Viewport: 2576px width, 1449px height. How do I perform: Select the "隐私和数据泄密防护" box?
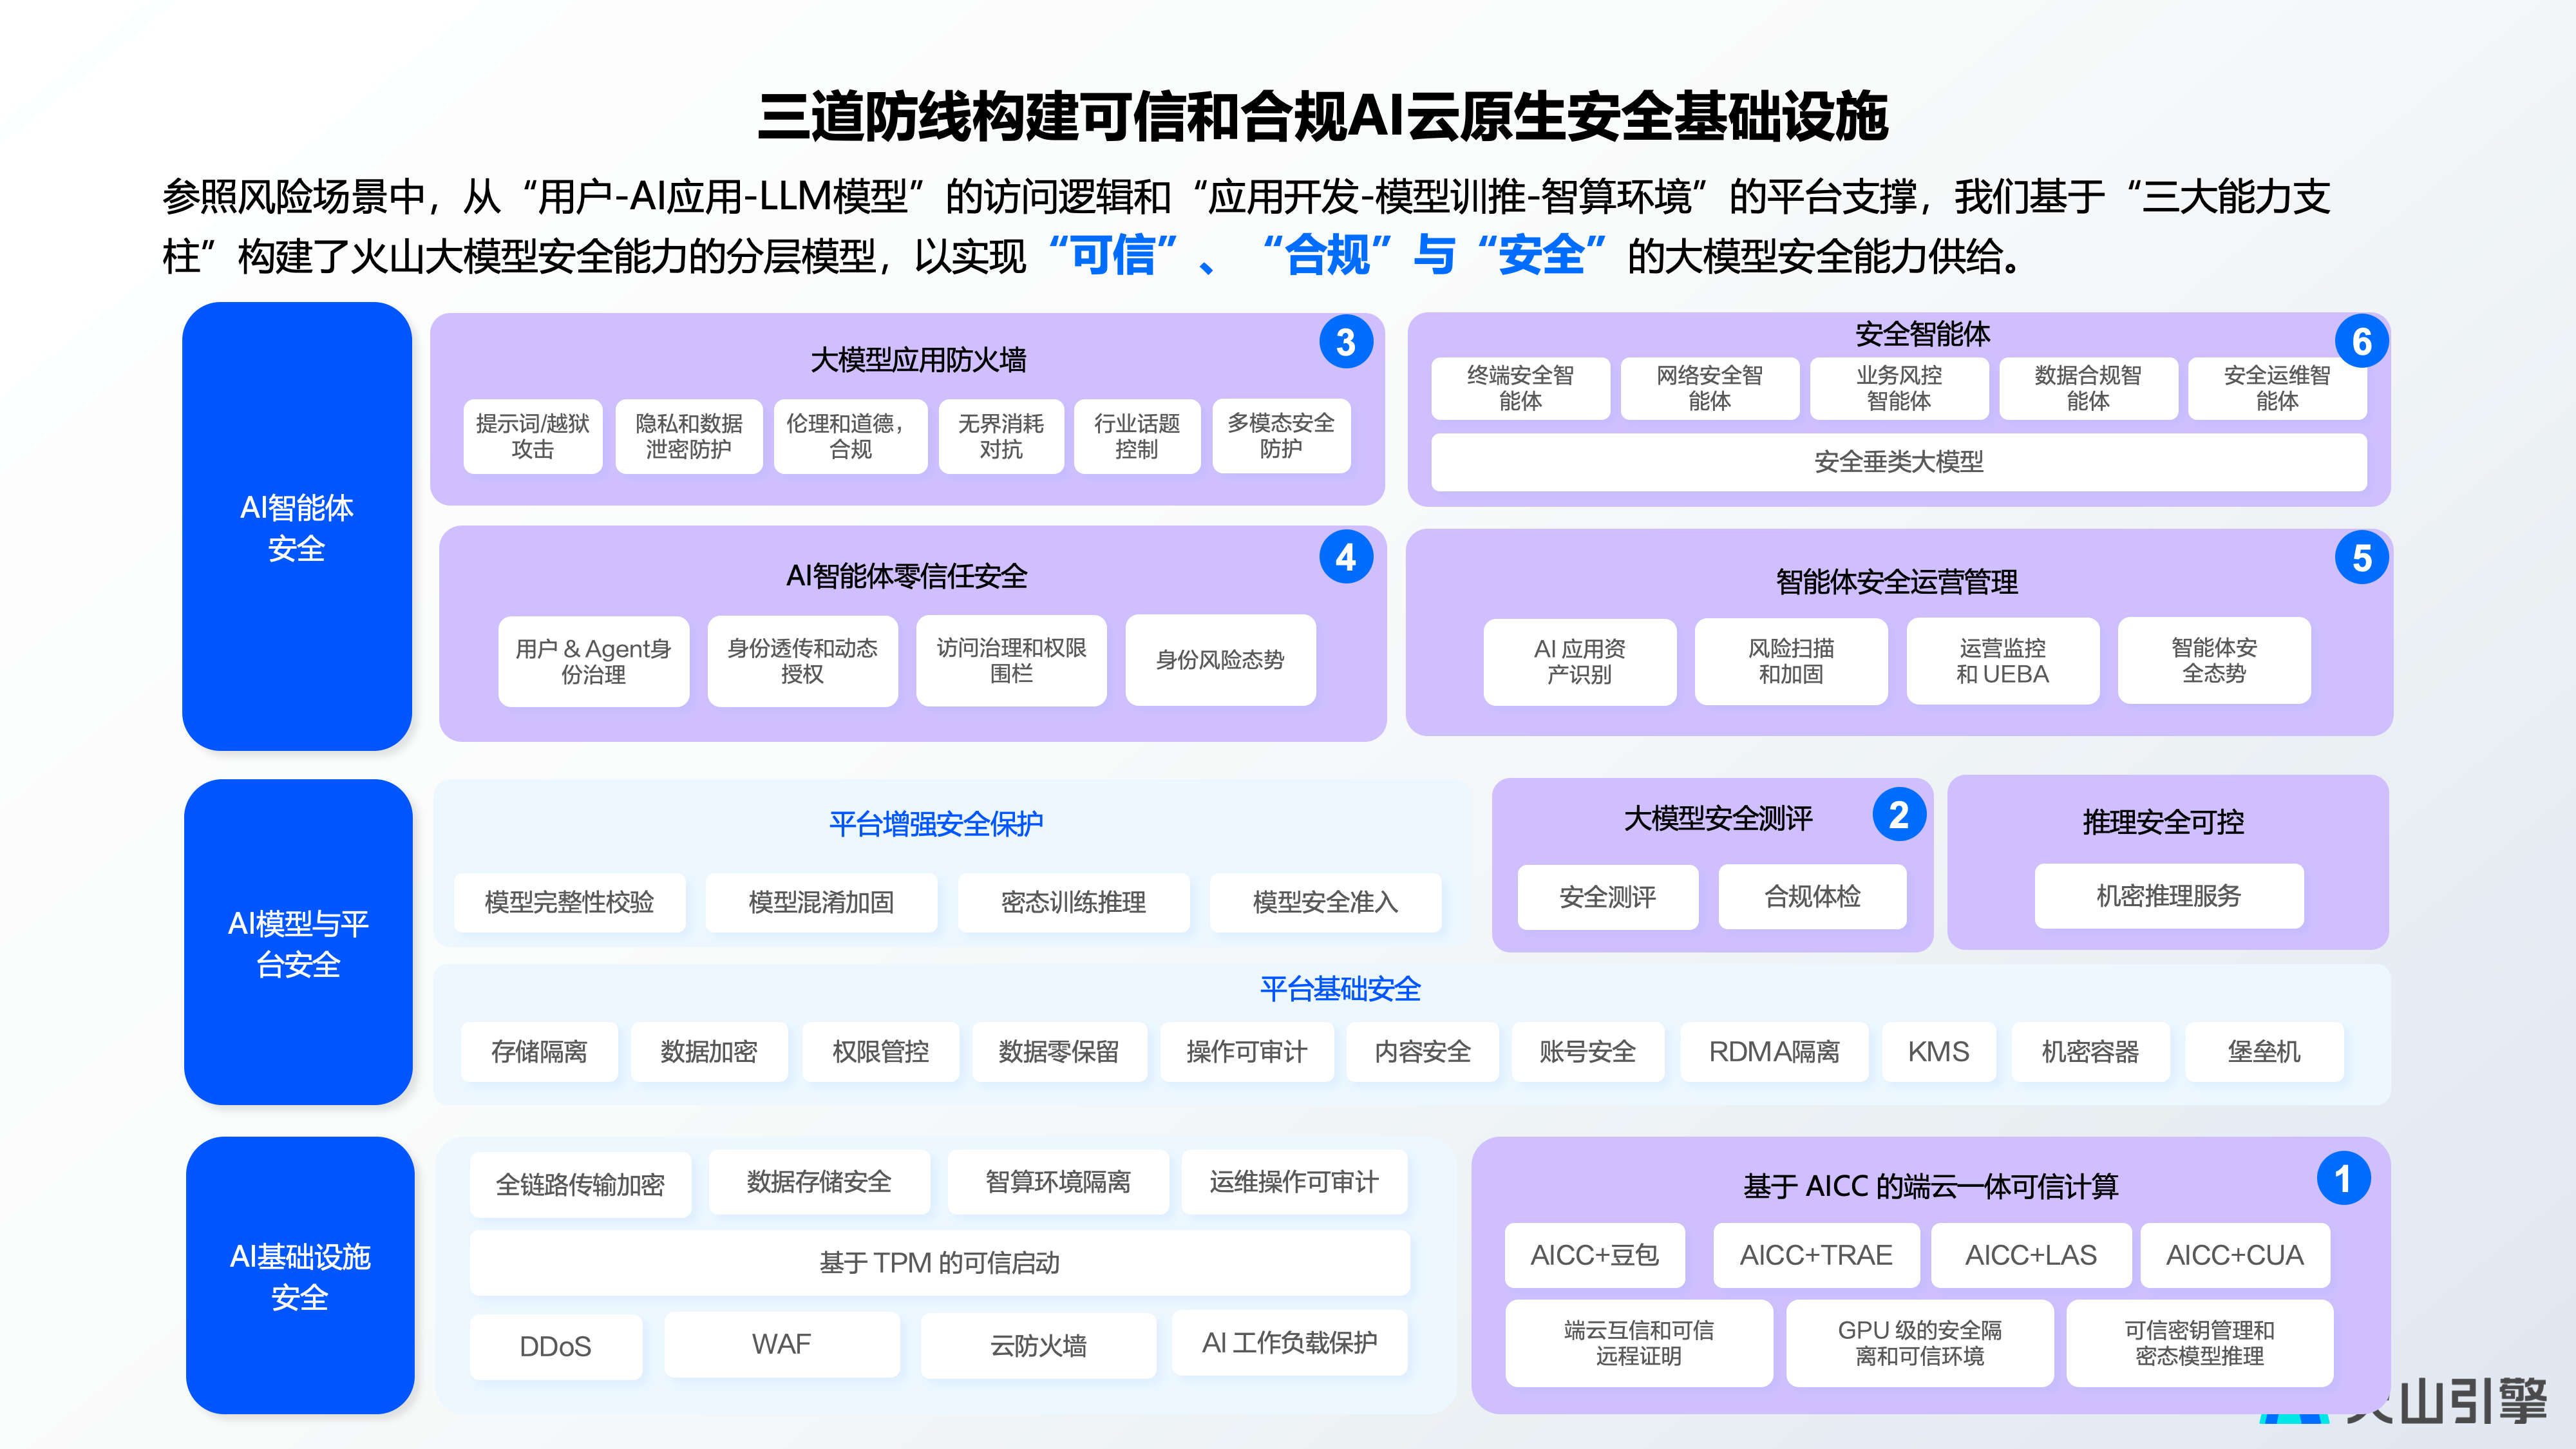689,436
